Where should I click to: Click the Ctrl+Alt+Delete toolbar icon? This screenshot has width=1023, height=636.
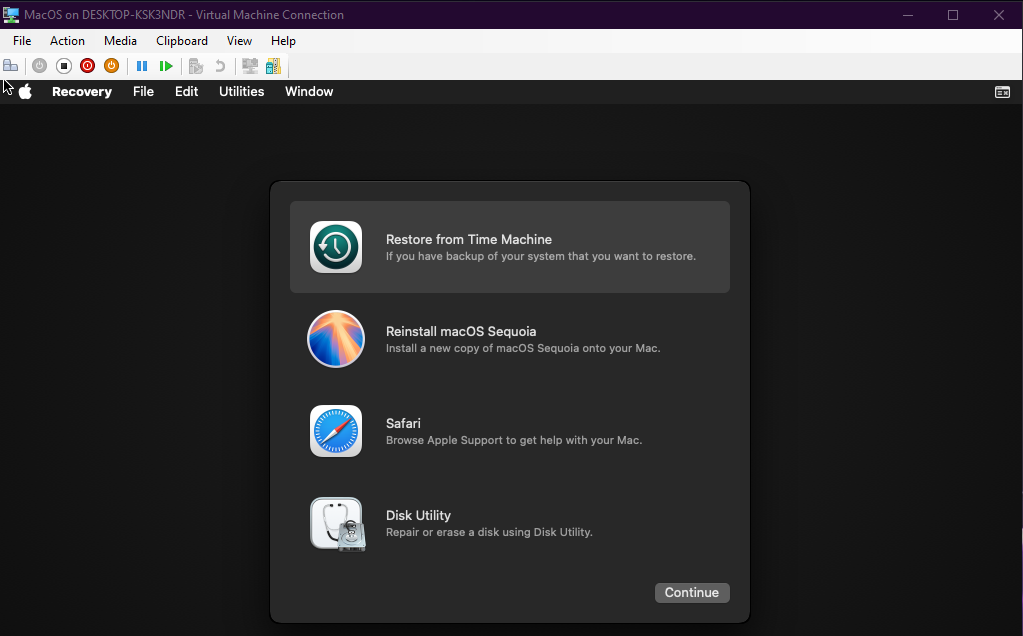[11, 66]
